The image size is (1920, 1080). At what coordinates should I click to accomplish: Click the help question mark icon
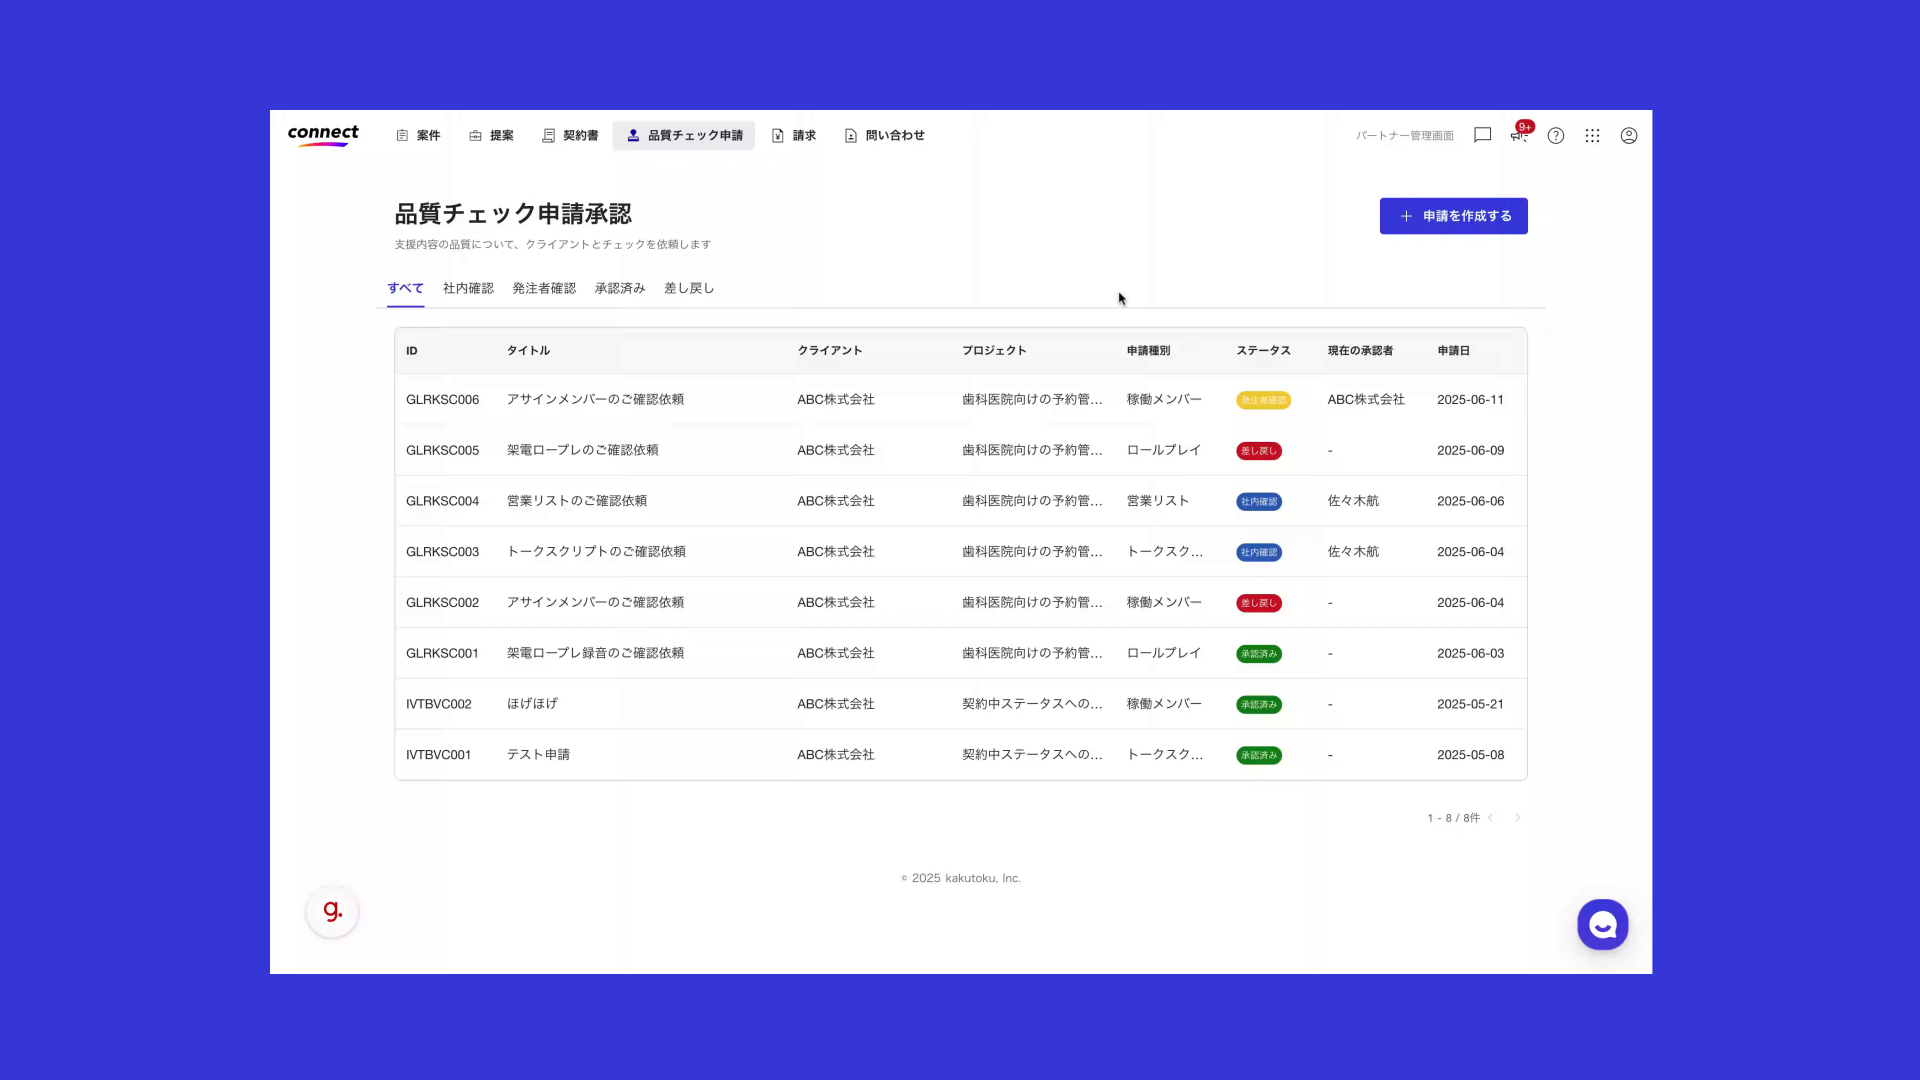(x=1556, y=136)
